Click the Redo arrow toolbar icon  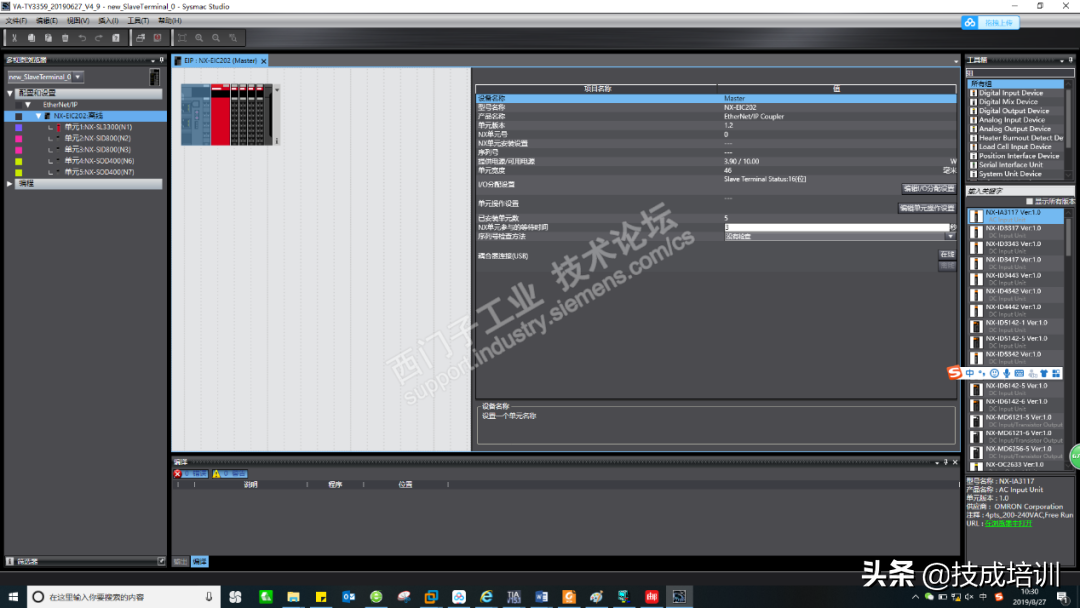pos(98,38)
